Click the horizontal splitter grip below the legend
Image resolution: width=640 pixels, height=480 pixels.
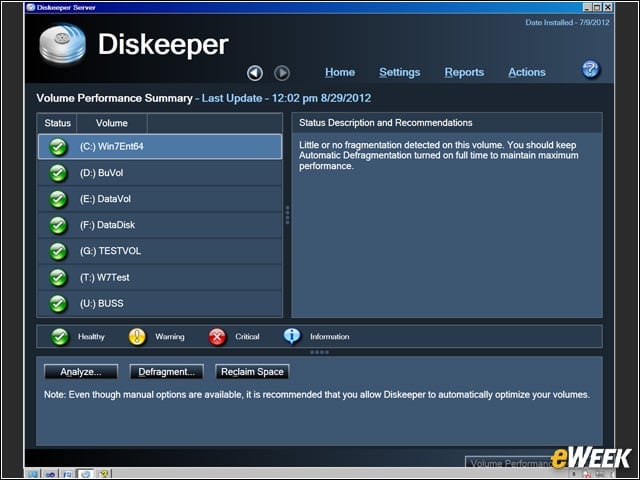319,352
